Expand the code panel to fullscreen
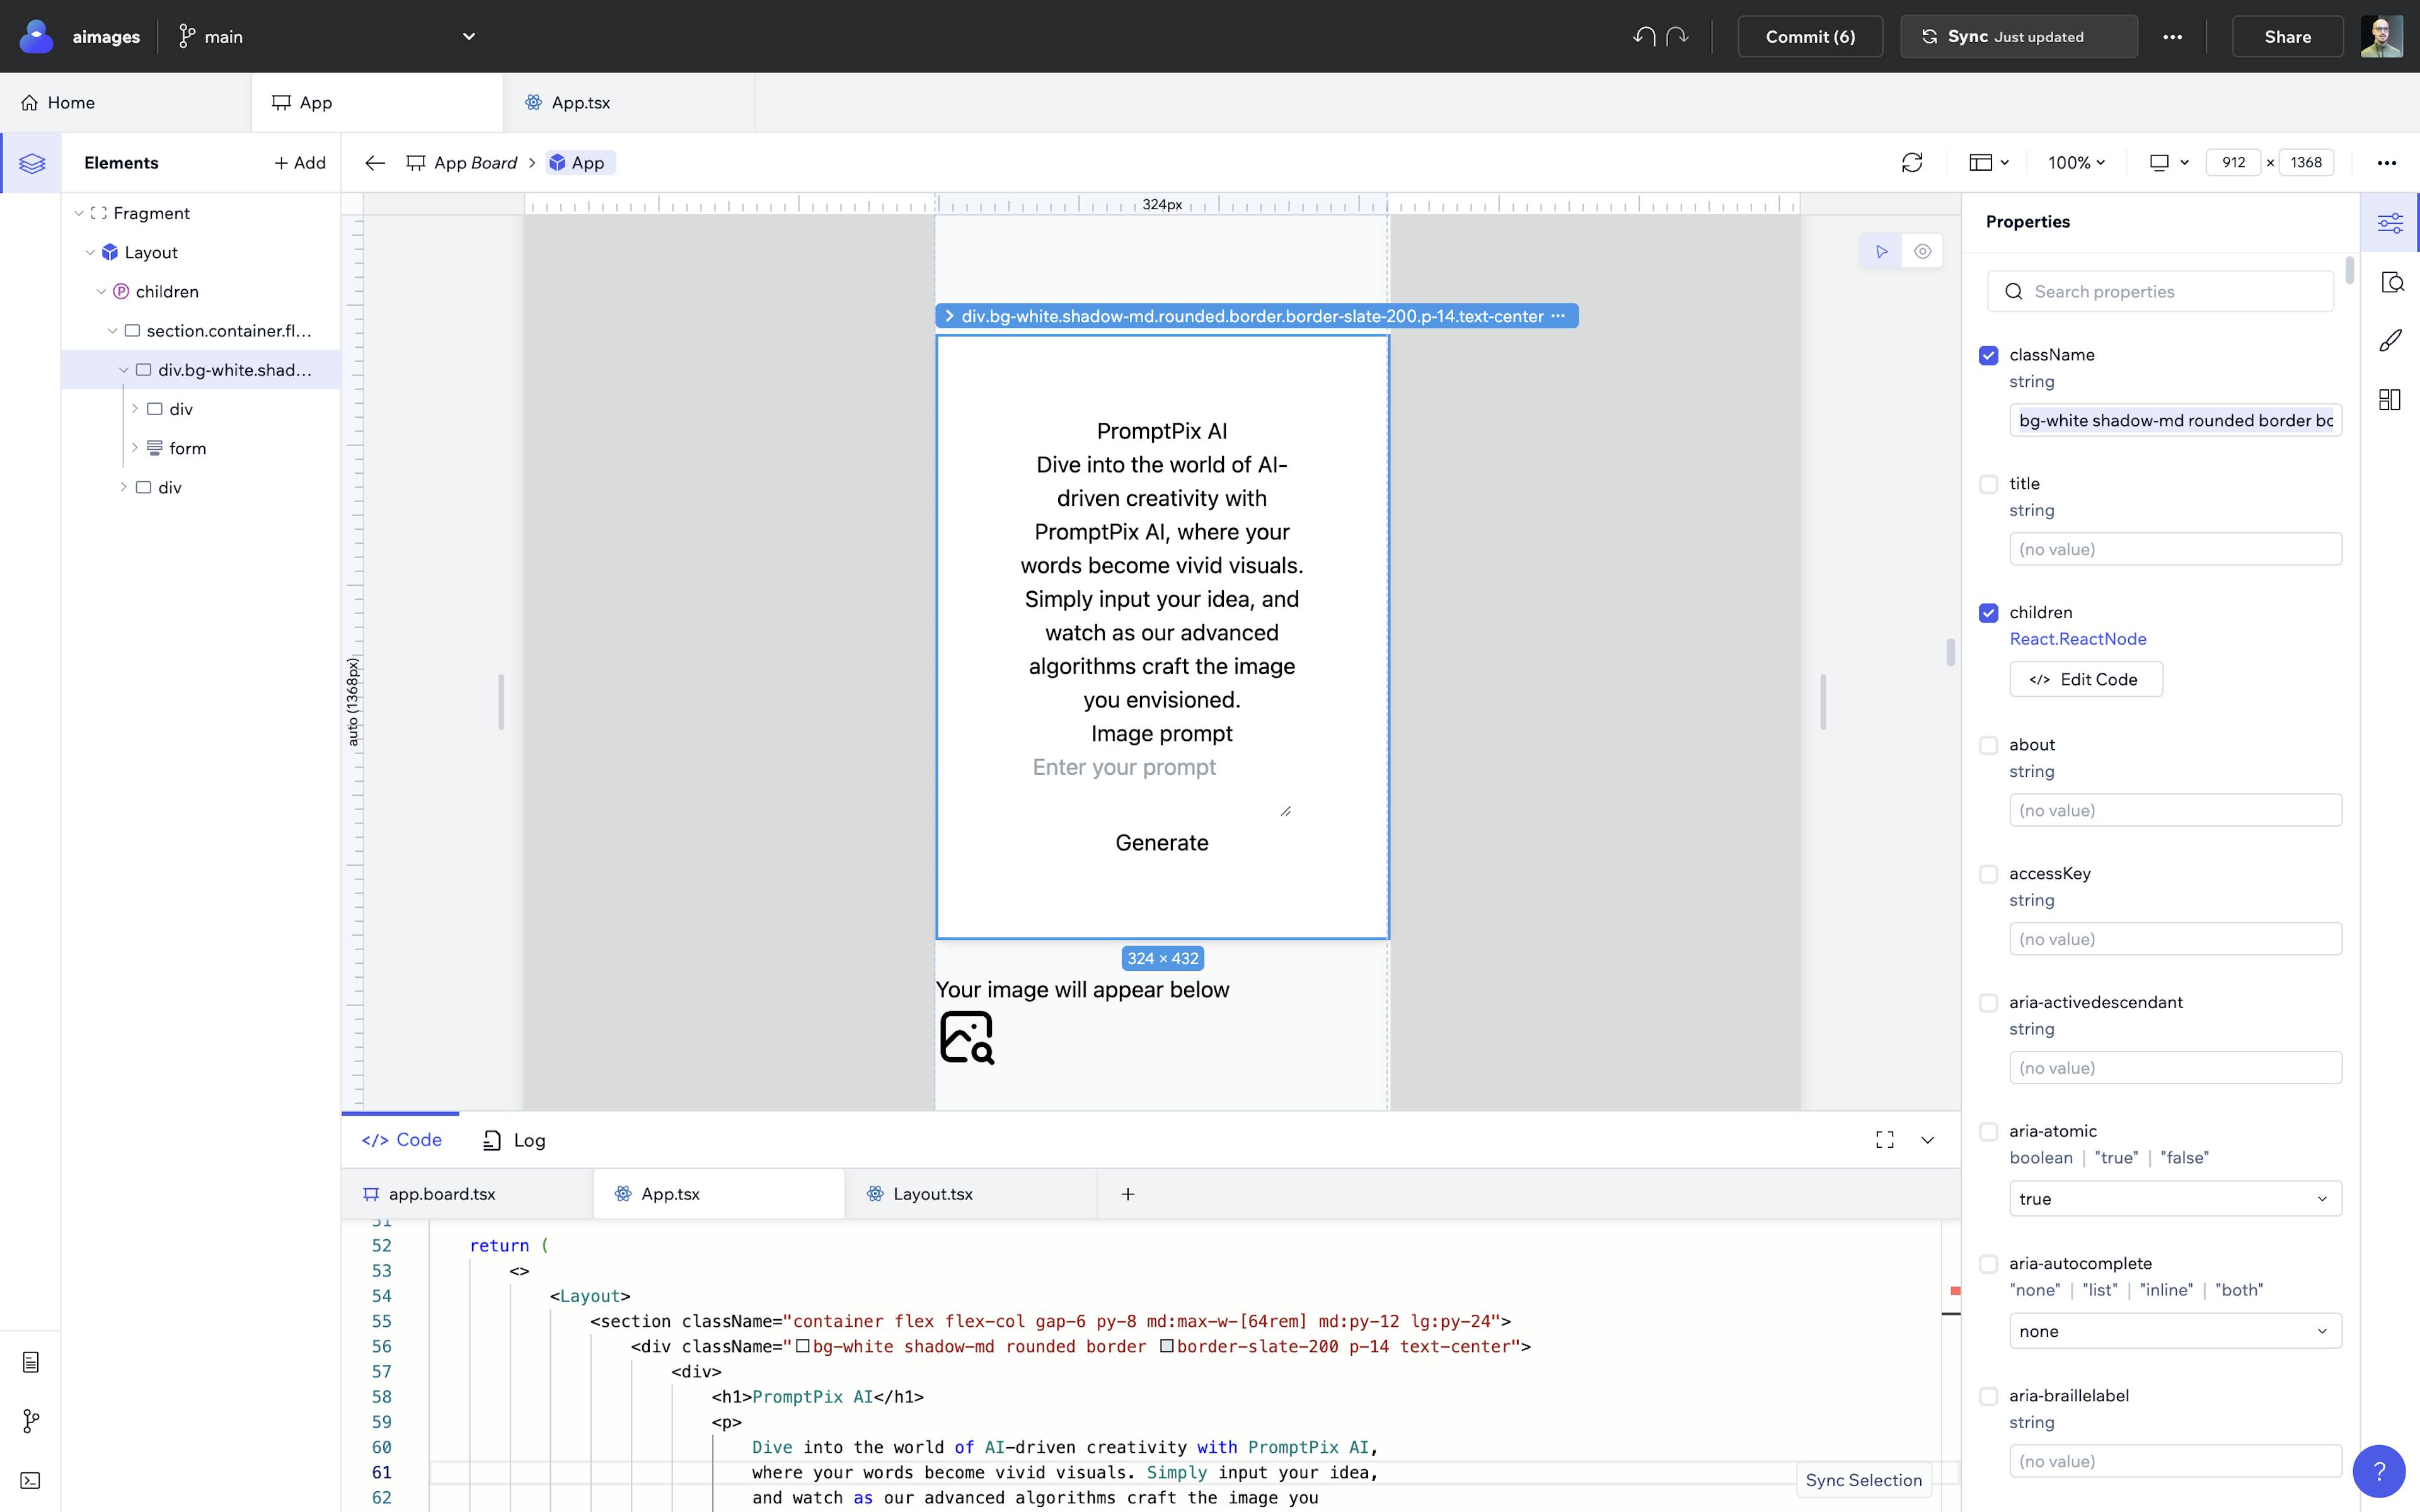Viewport: 2420px width, 1512px height. tap(1884, 1140)
